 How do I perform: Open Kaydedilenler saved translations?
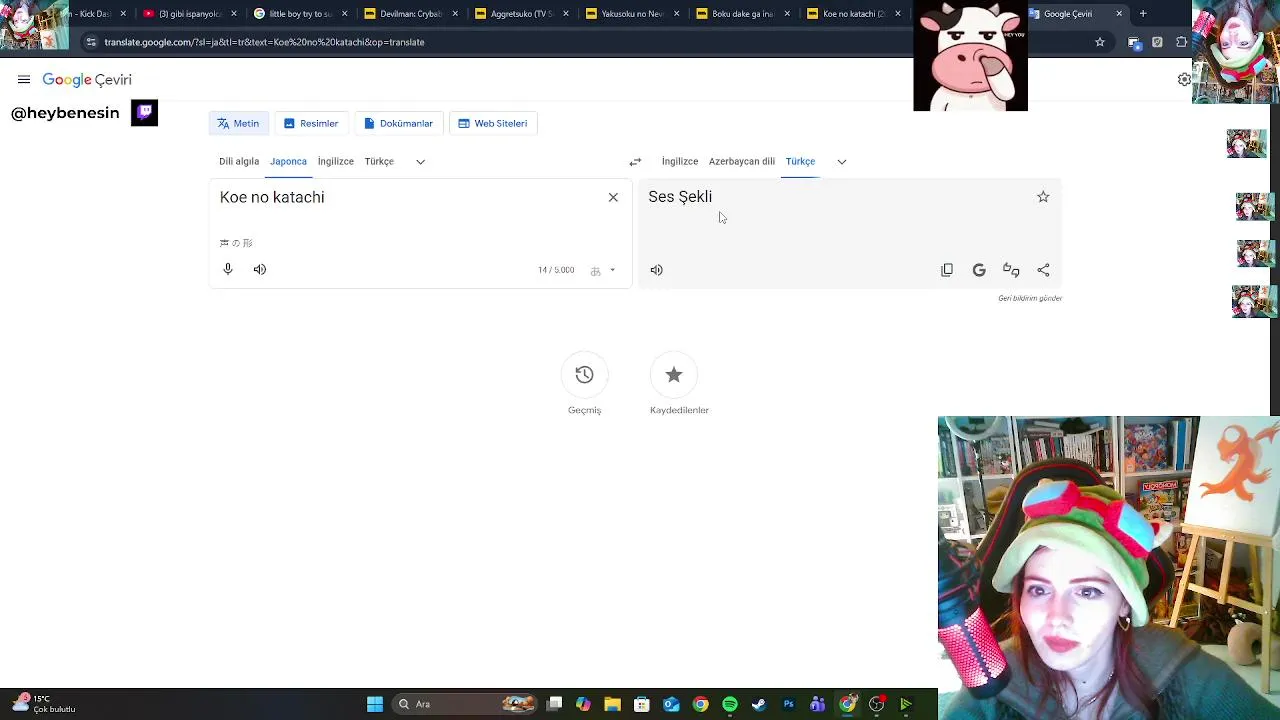click(679, 385)
